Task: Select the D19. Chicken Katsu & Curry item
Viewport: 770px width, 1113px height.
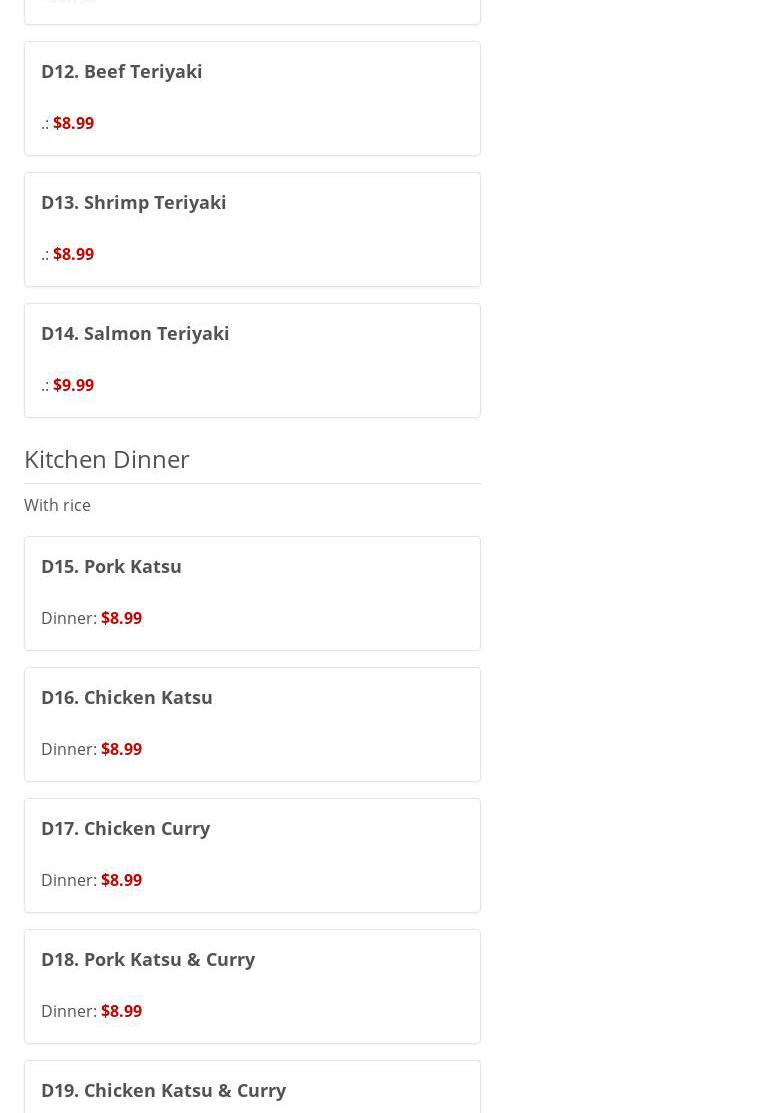Action: point(164,1090)
